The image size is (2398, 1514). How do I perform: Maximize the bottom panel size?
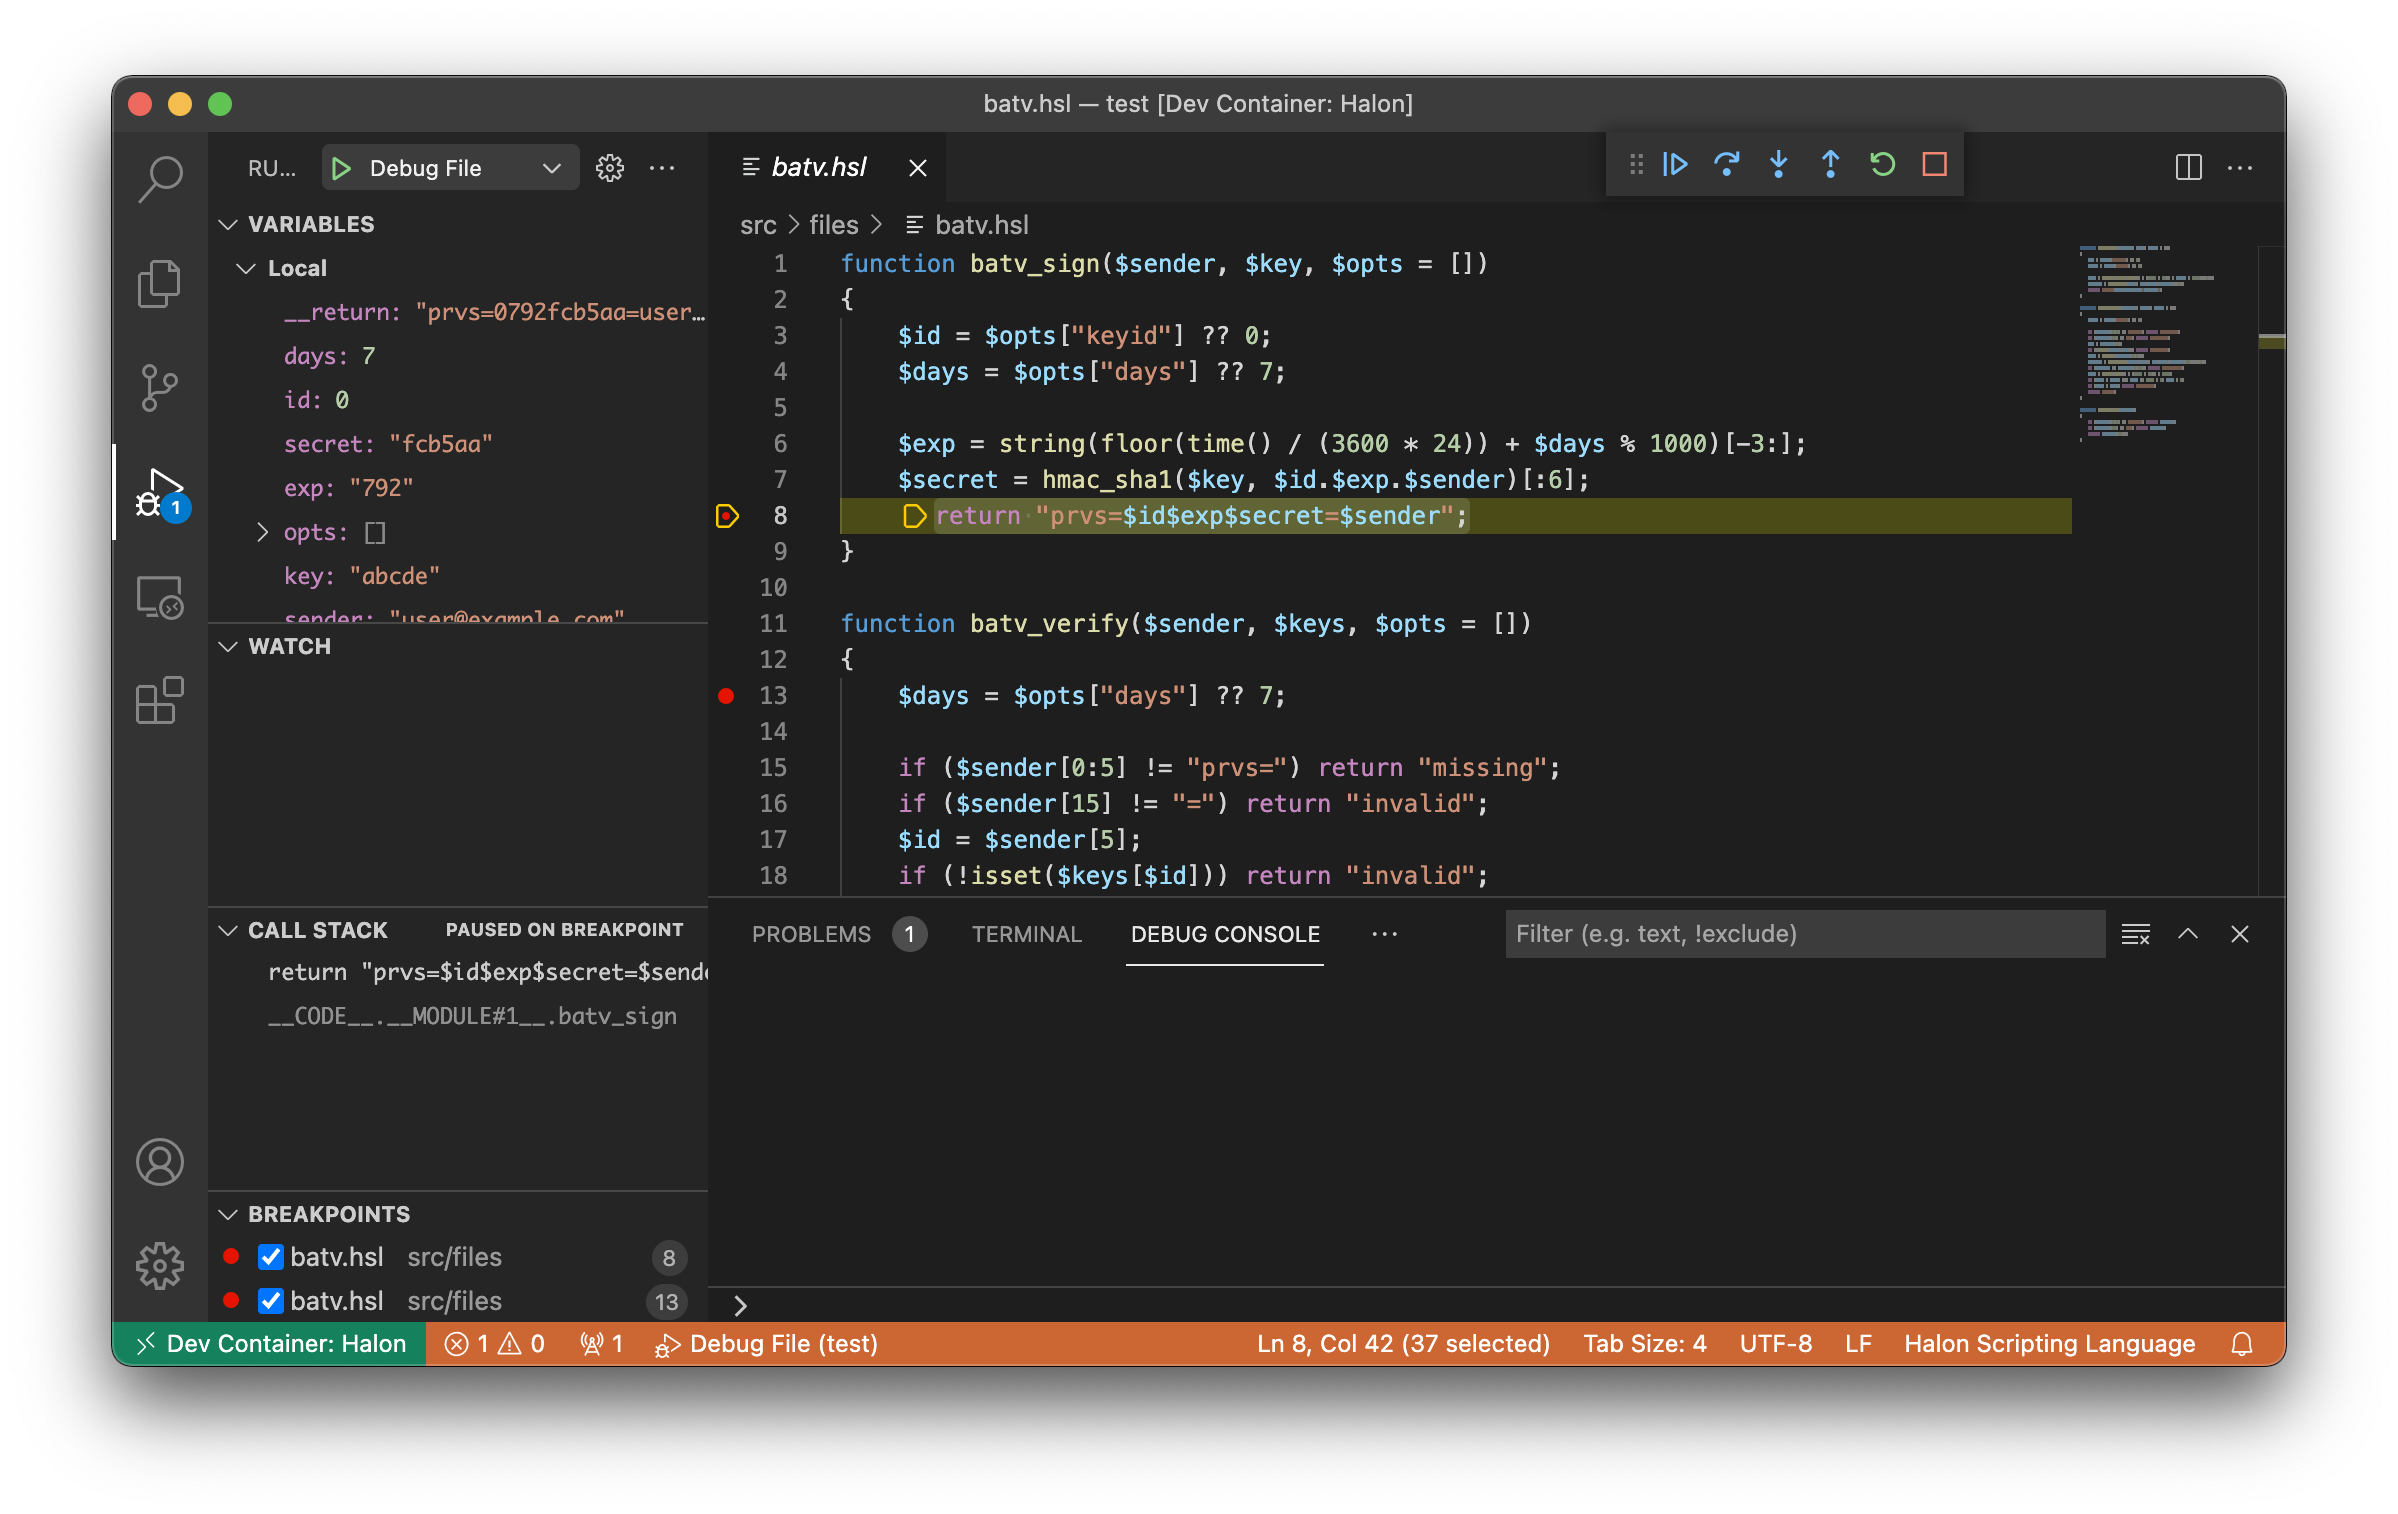(x=2188, y=934)
